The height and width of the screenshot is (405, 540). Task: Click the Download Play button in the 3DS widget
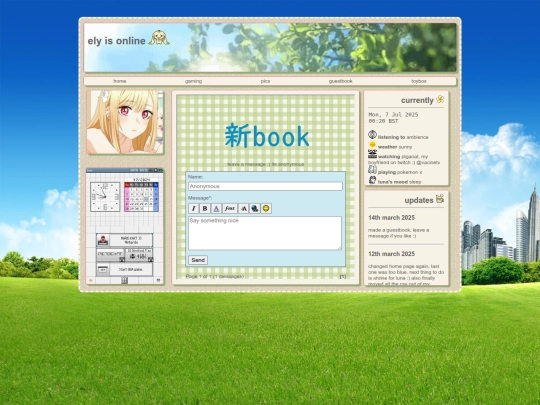tap(139, 255)
